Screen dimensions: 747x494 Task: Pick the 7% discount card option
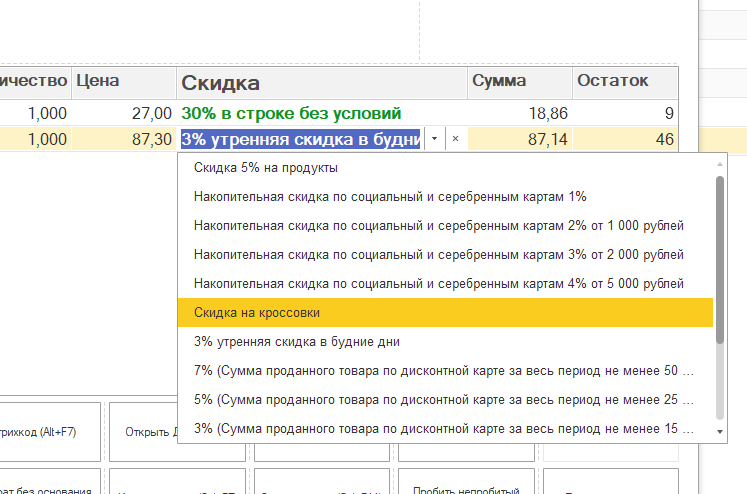tap(445, 371)
